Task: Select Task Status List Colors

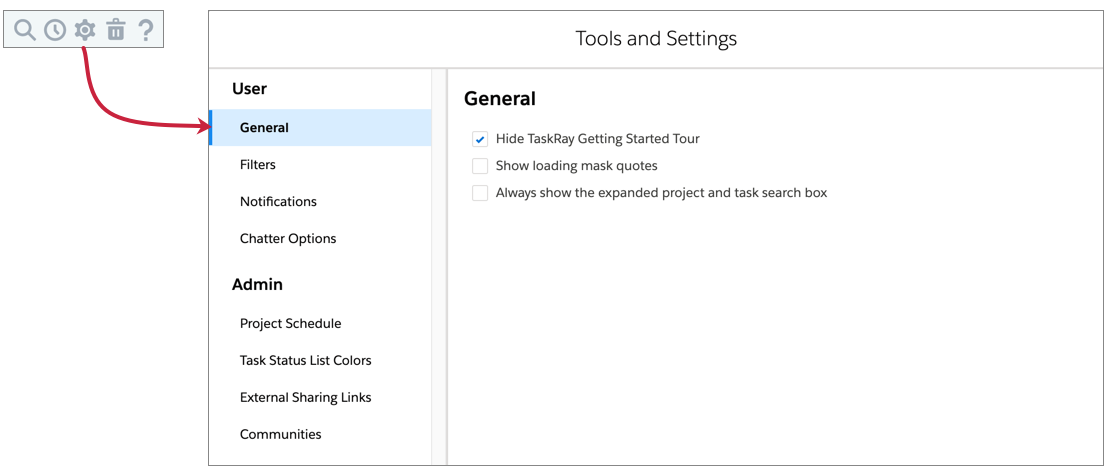Action: 305,361
